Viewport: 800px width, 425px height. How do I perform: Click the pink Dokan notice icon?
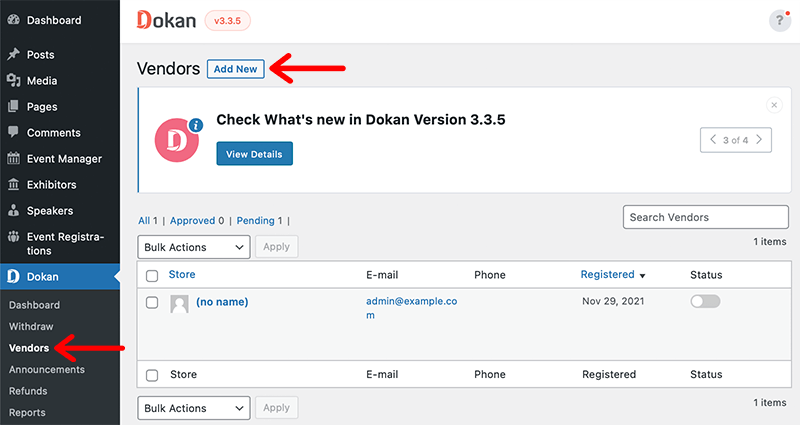tap(178, 140)
